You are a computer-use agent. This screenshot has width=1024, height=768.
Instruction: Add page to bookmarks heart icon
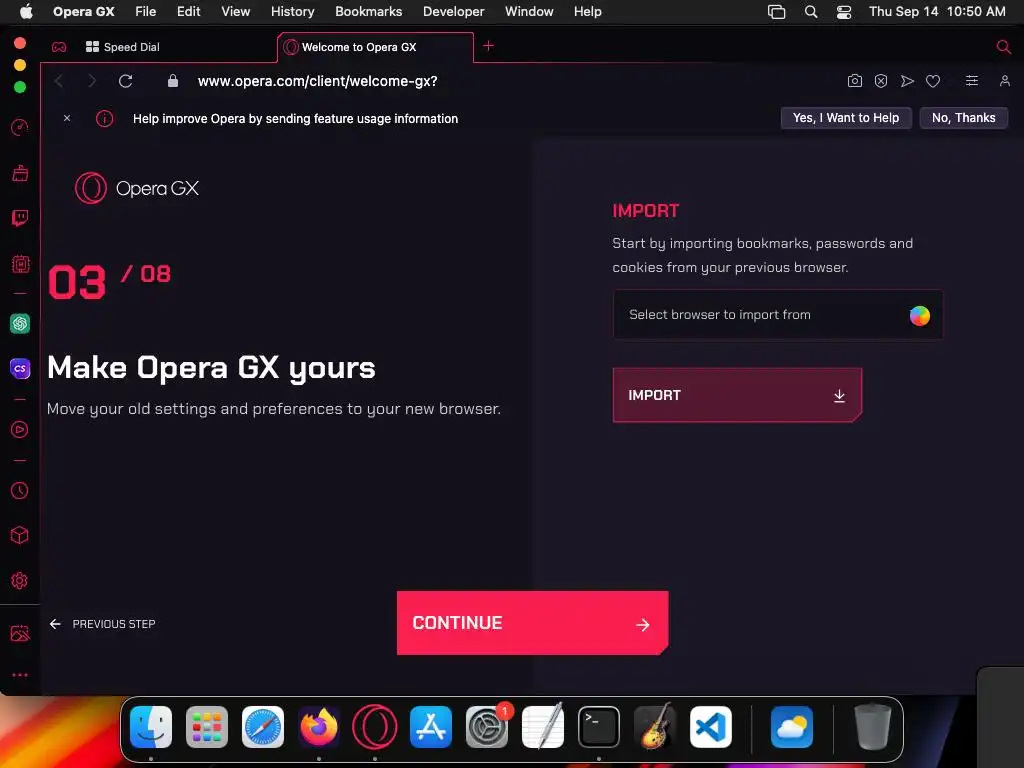[933, 81]
